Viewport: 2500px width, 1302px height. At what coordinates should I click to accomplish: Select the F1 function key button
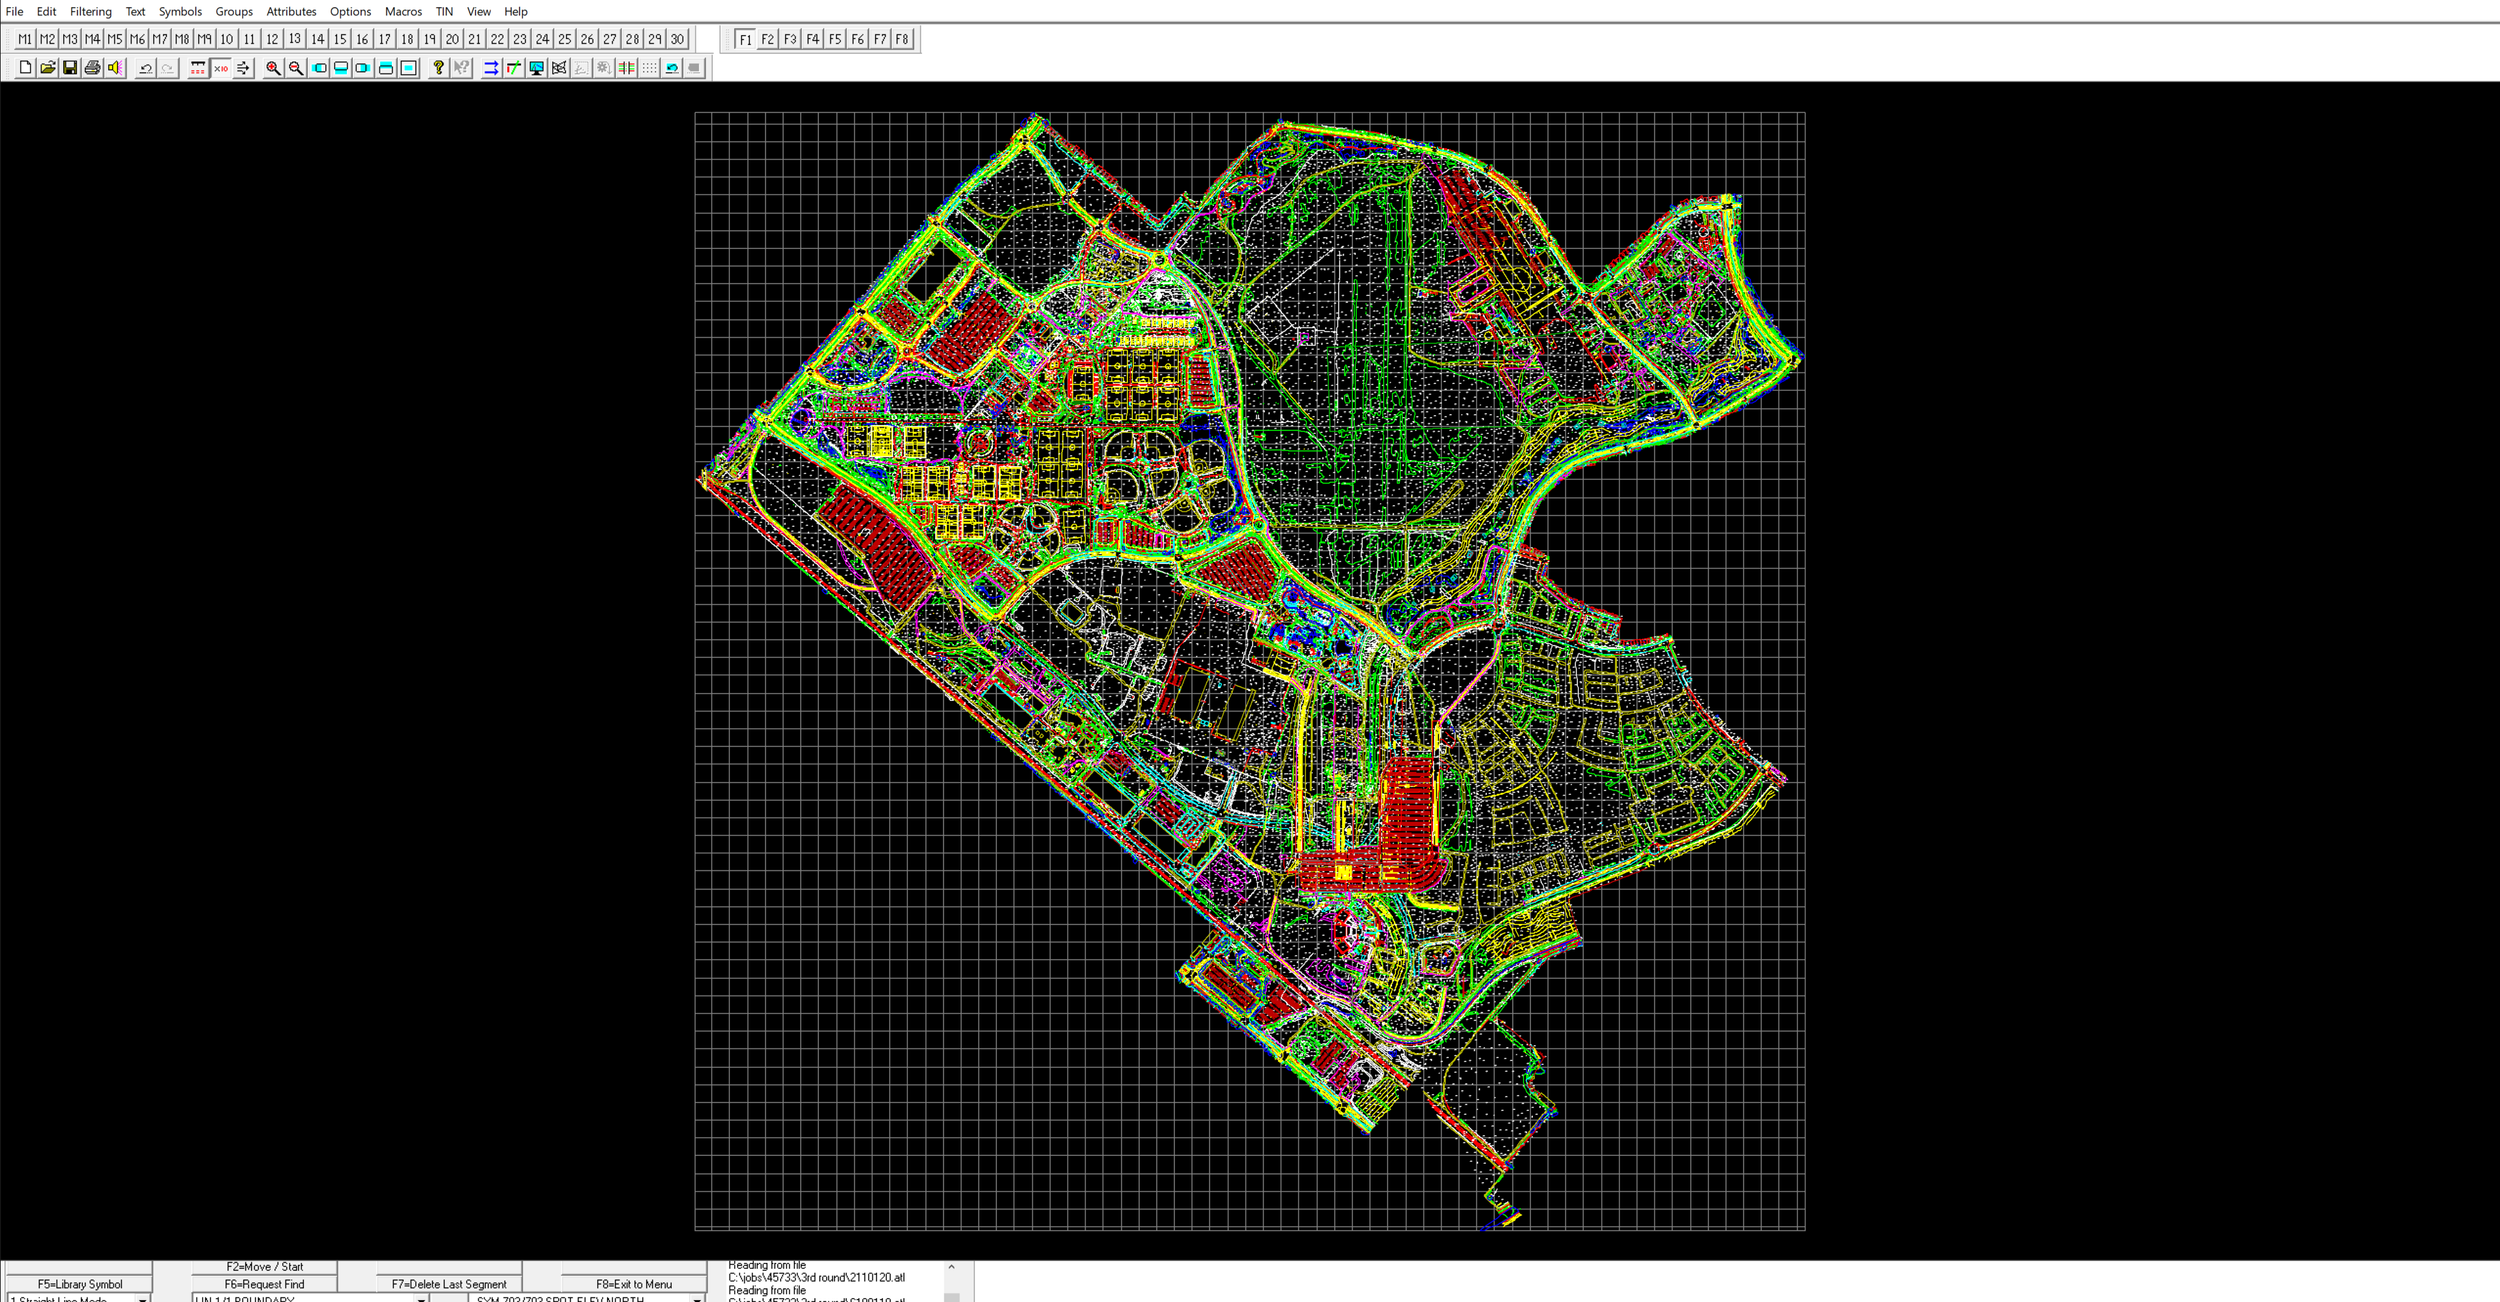[745, 39]
